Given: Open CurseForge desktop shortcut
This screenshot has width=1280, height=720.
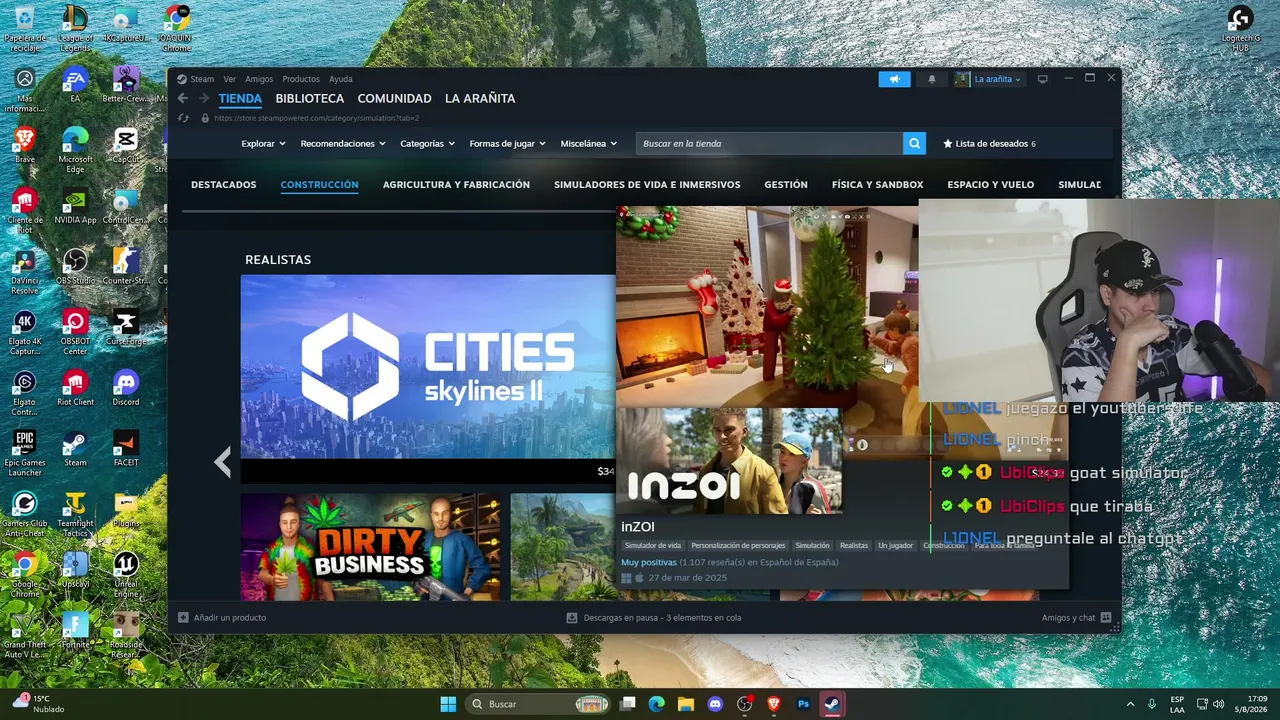Looking at the screenshot, I should coord(126,327).
